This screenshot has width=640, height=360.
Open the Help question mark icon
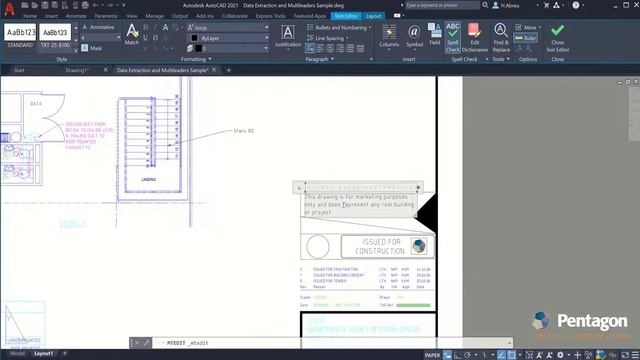(576, 5)
